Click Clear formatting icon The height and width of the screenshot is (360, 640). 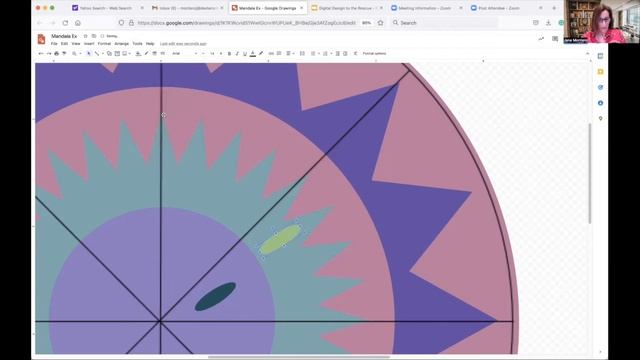[x=356, y=53]
